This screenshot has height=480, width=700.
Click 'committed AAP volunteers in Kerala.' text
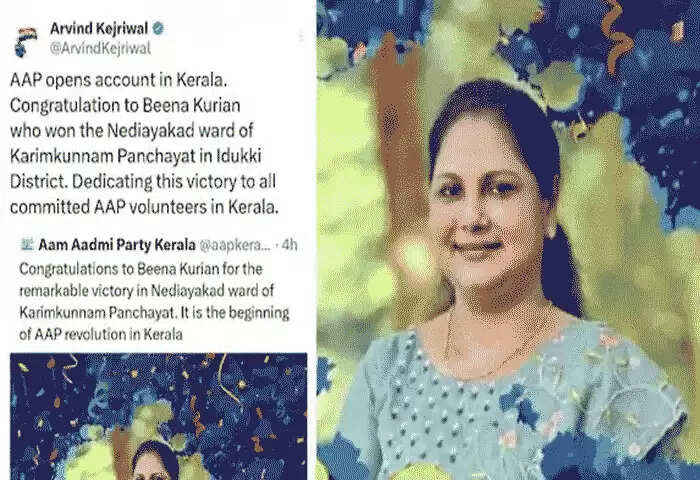pos(144,207)
